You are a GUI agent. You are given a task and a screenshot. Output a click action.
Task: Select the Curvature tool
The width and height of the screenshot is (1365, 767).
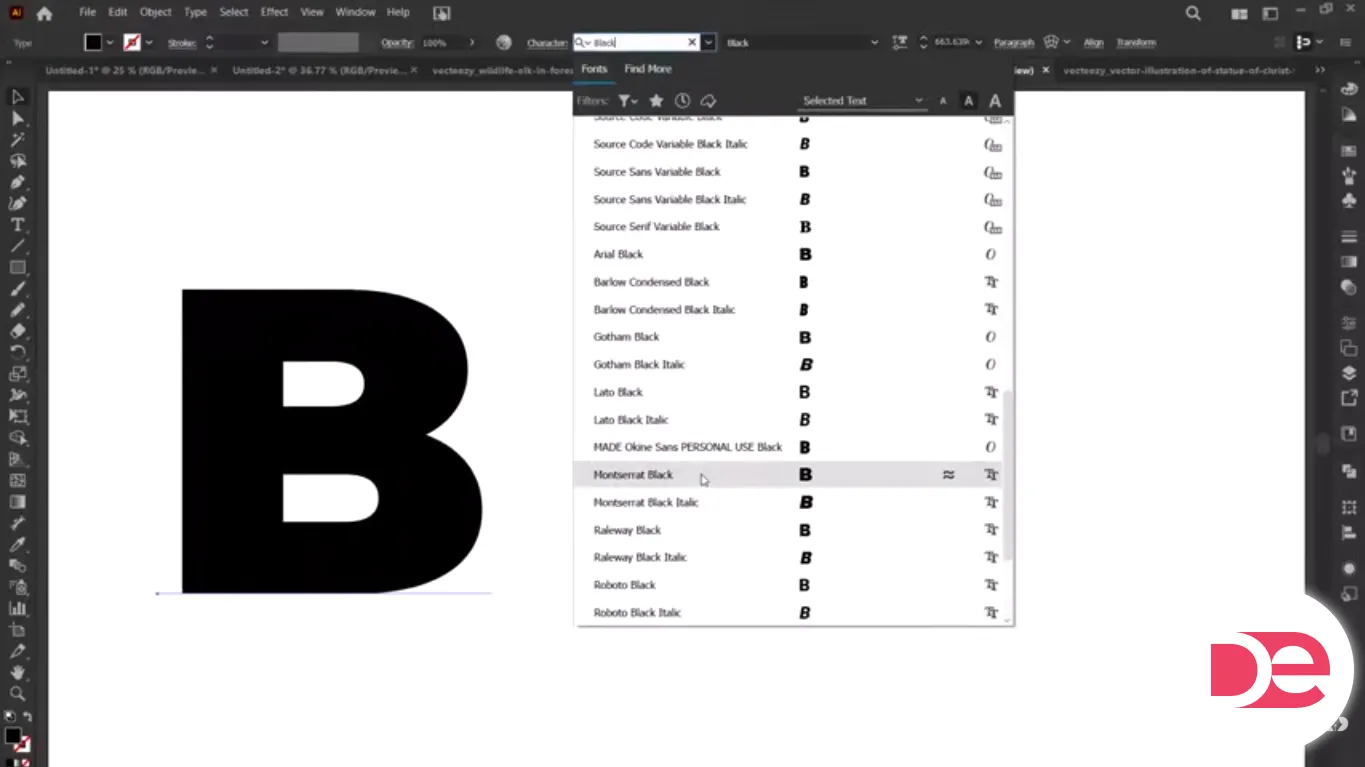click(x=17, y=203)
